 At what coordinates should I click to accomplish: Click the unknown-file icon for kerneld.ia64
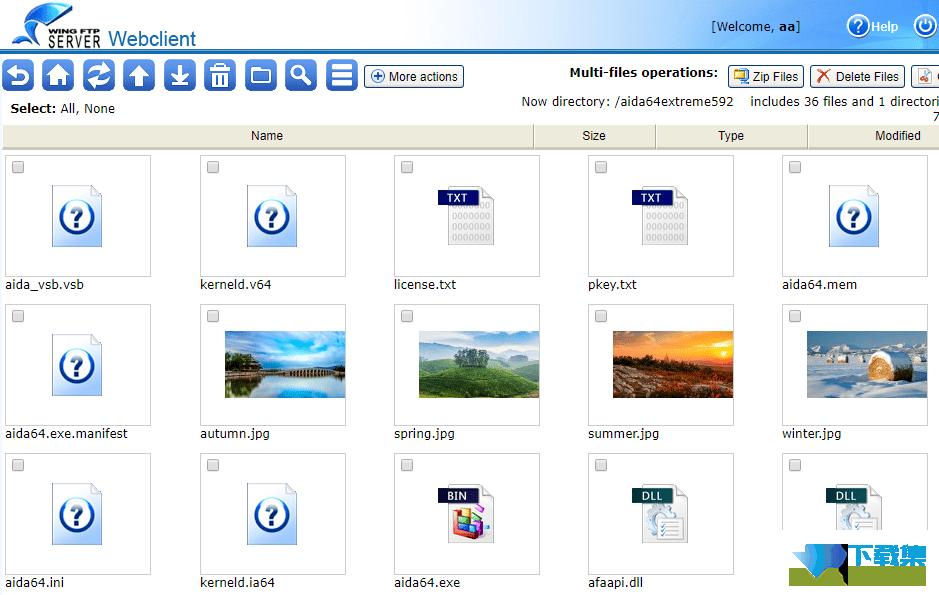click(272, 514)
